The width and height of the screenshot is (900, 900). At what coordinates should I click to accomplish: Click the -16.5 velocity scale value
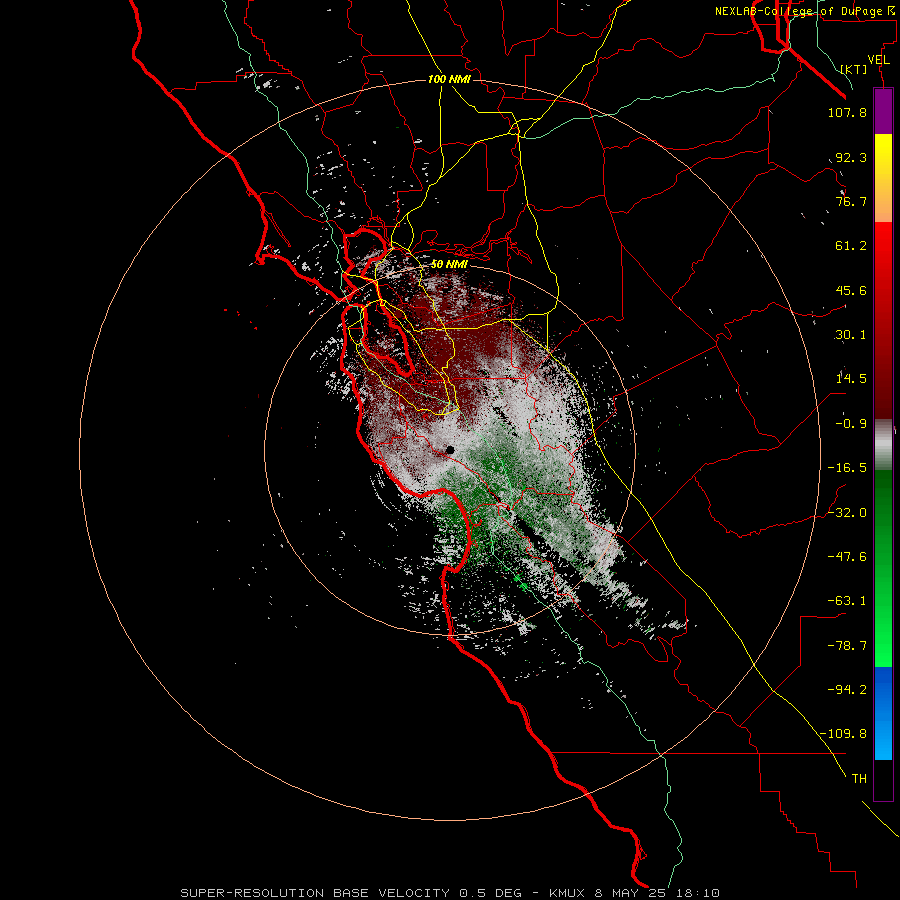point(847,468)
